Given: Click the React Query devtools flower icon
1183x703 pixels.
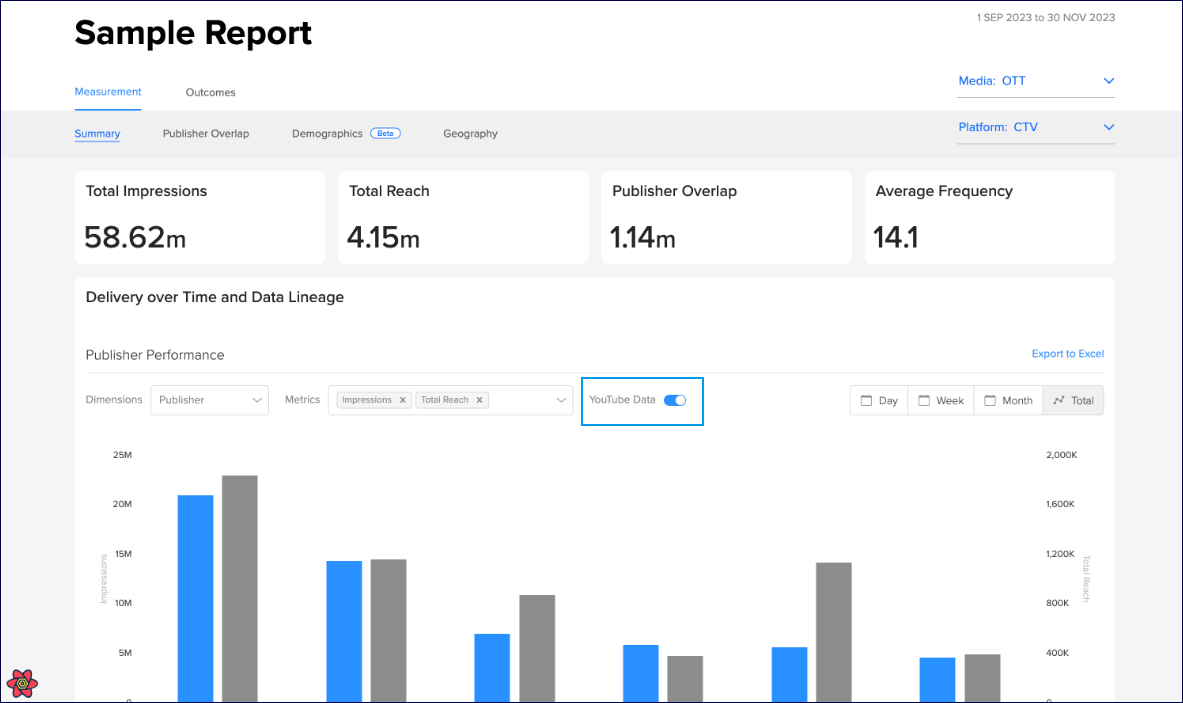Looking at the screenshot, I should coord(23,683).
